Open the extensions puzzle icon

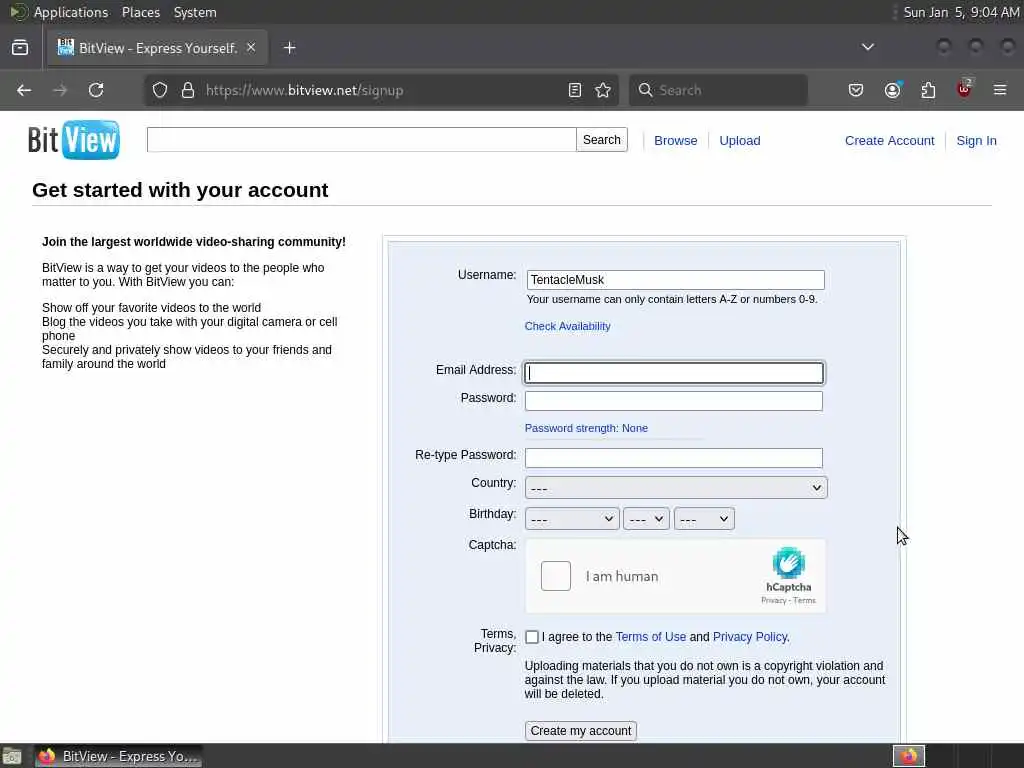[x=928, y=90]
